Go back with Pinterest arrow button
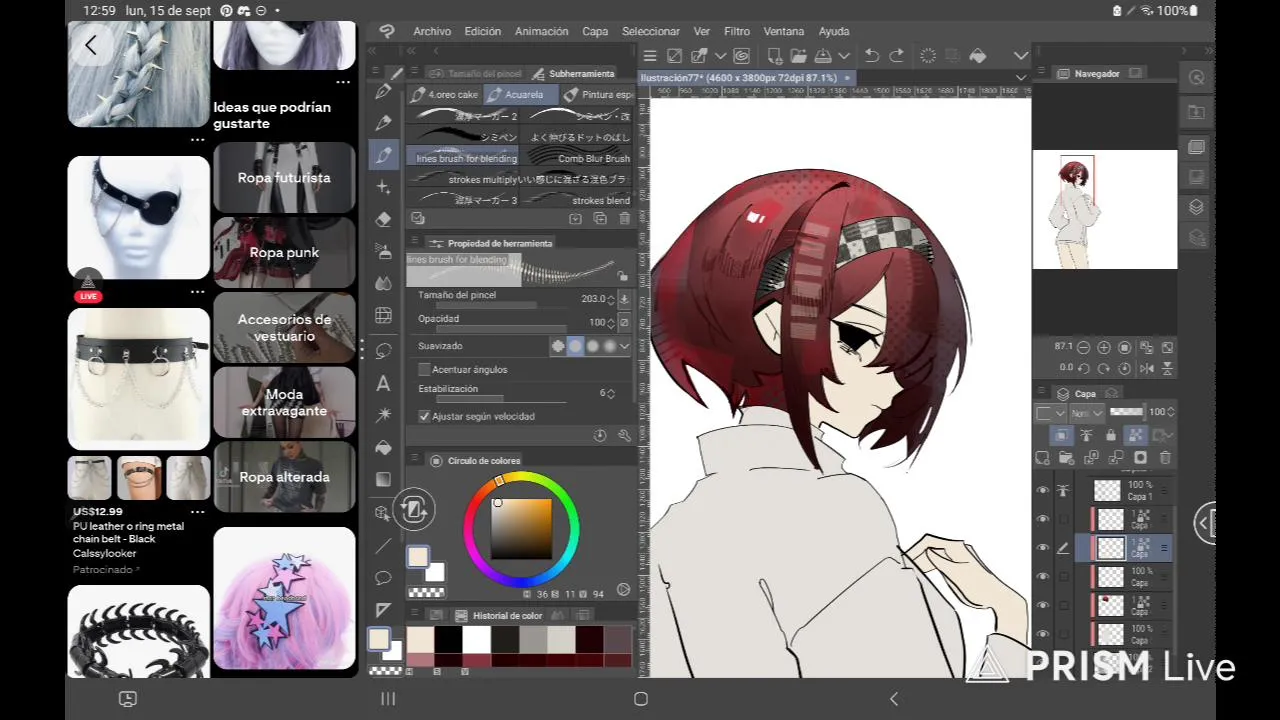1280x720 pixels. (91, 45)
